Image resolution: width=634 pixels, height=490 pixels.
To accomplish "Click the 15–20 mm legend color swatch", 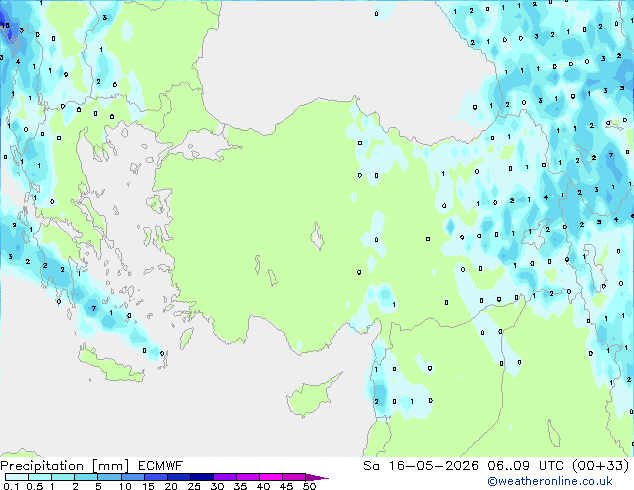I will (156, 477).
